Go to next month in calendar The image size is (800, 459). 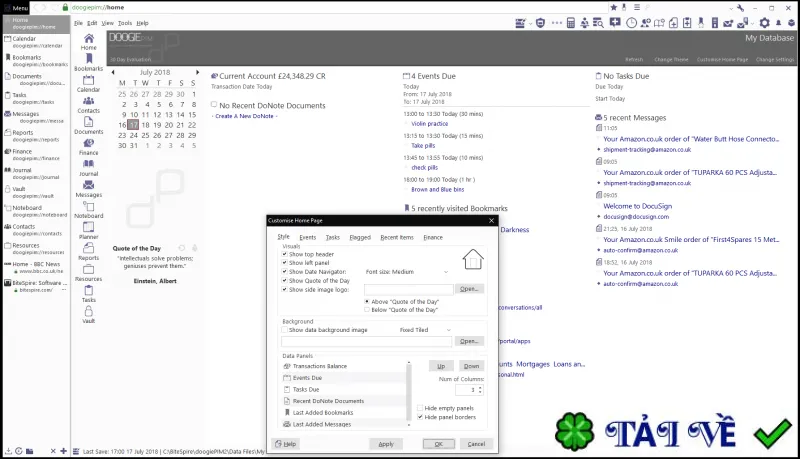(197, 72)
